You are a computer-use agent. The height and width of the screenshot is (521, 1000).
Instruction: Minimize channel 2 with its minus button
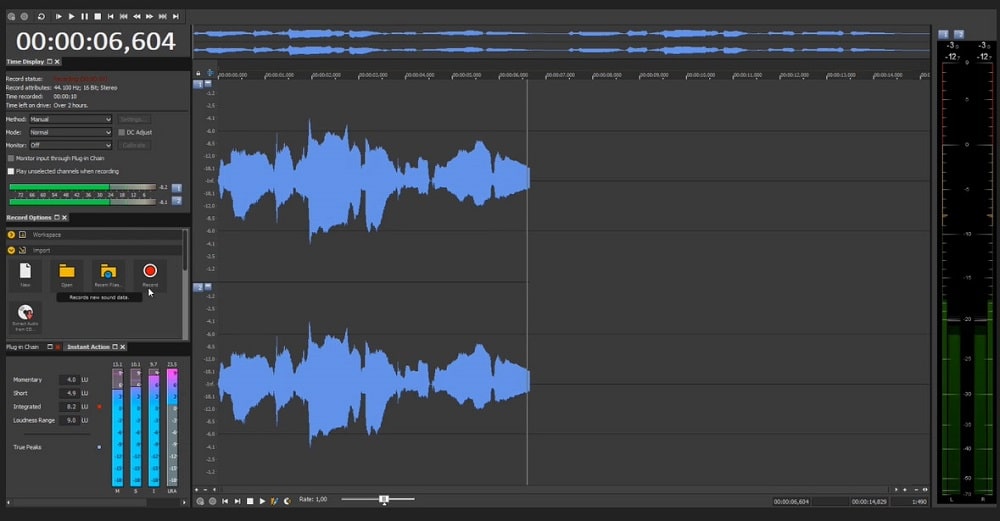click(208, 287)
